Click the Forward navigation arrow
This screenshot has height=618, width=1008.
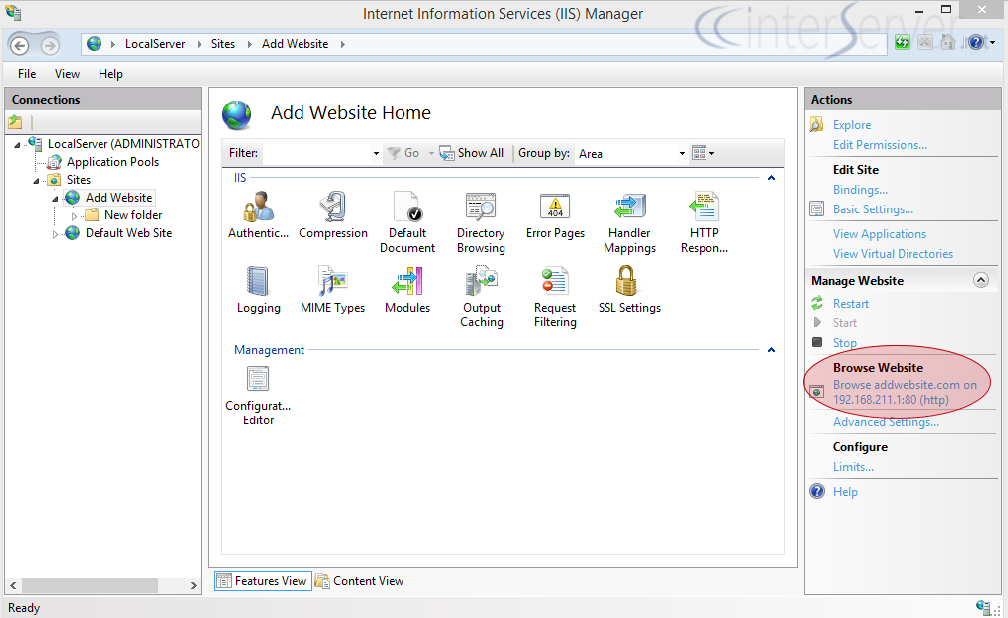click(x=50, y=45)
